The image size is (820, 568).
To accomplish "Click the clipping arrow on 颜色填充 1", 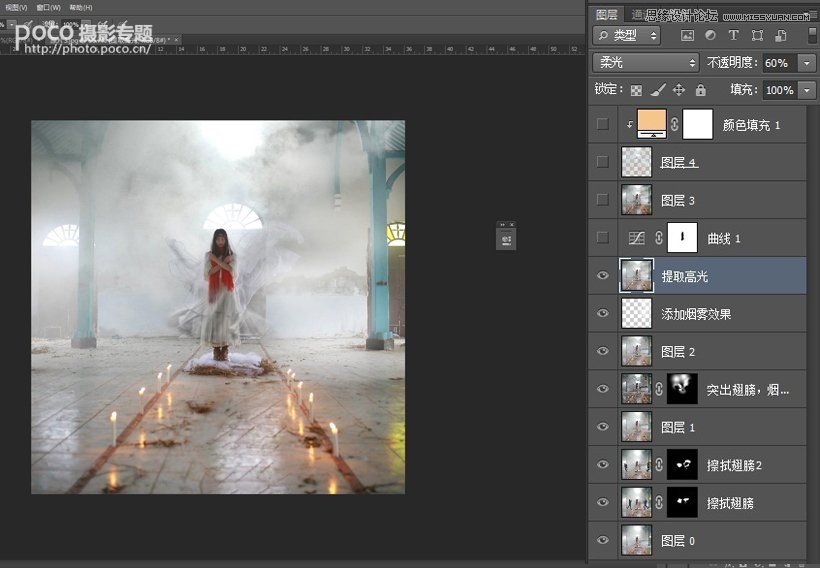I will pos(630,124).
